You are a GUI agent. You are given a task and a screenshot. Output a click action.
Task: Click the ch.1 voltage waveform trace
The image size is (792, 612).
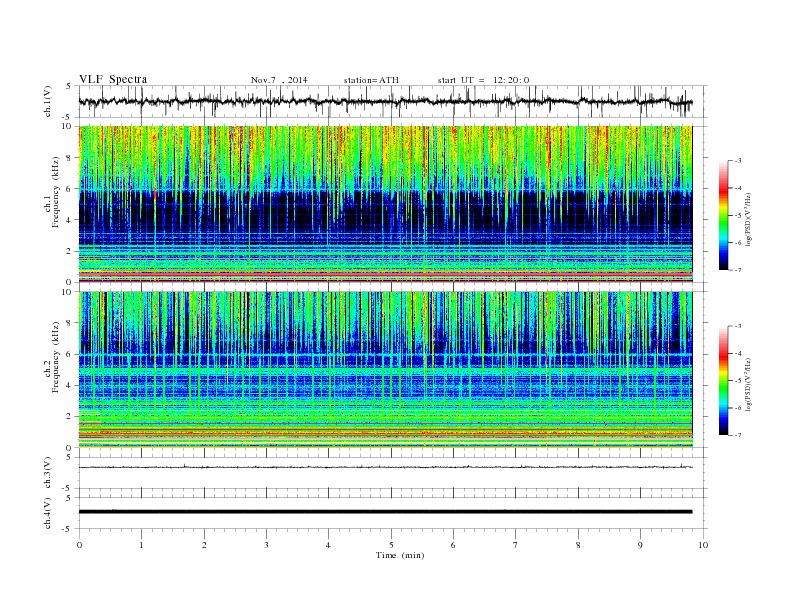coord(386,101)
